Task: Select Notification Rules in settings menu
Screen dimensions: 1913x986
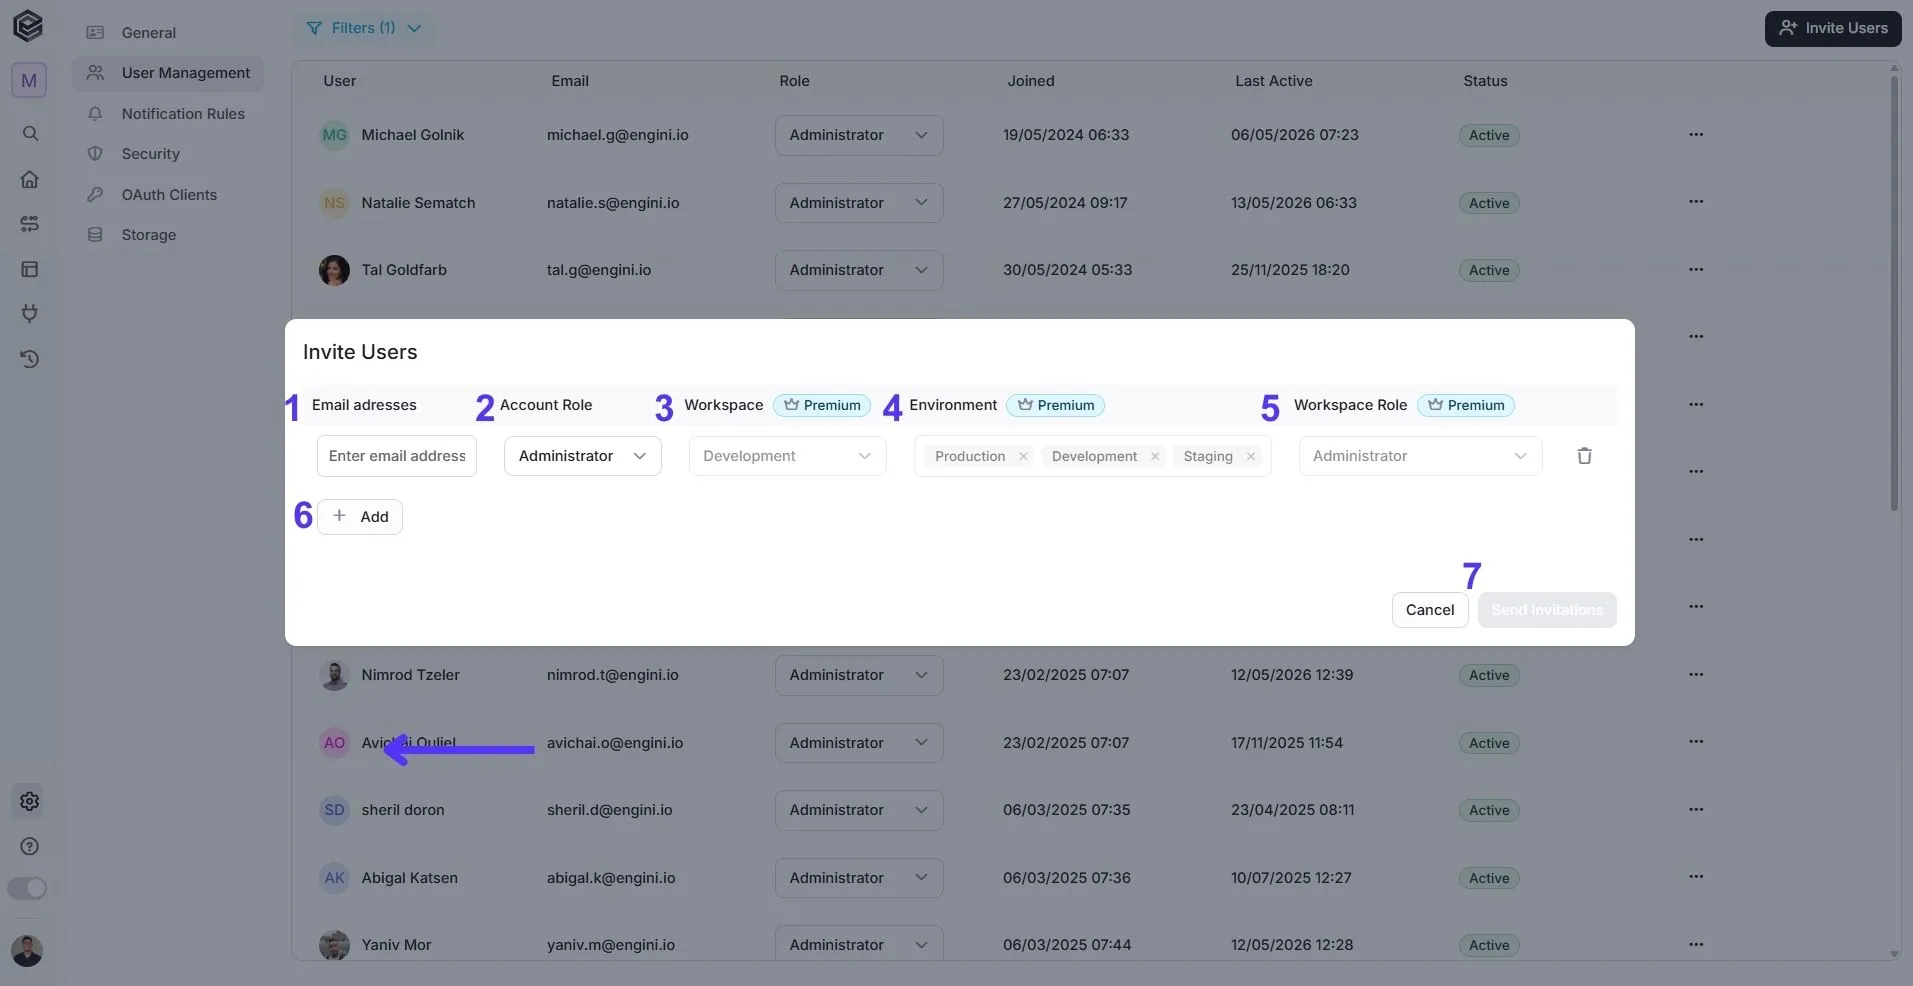Action: tap(183, 114)
